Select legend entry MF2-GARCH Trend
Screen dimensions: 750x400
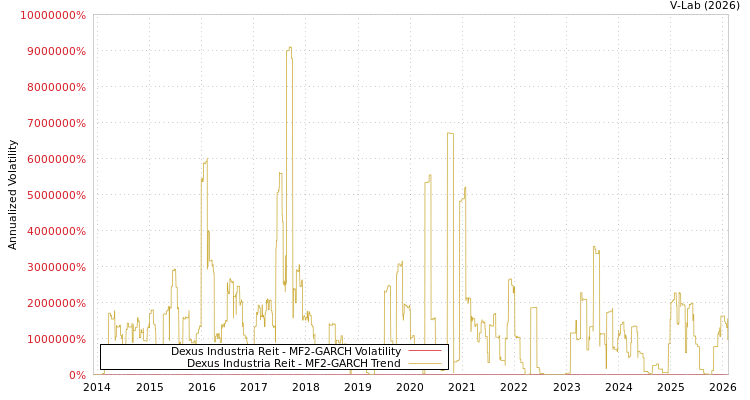click(x=294, y=363)
